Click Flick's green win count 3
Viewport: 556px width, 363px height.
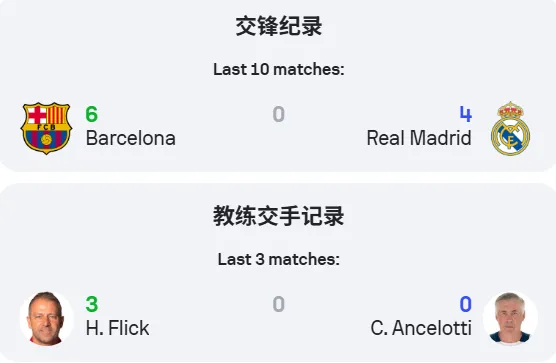92,304
